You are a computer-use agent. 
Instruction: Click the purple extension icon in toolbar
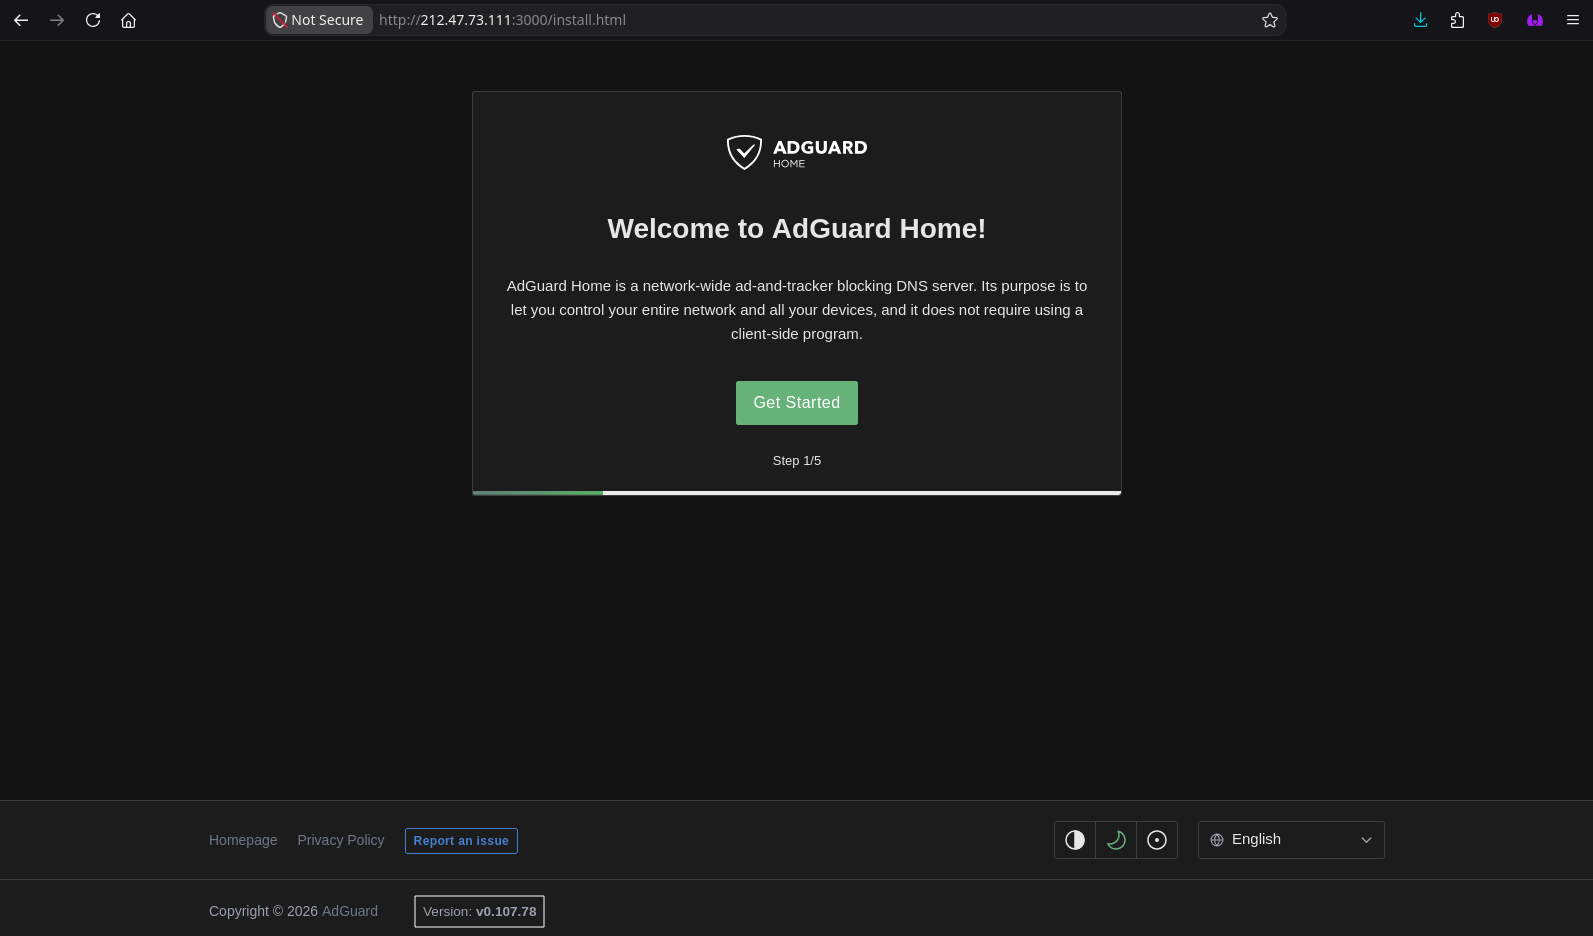coord(1535,20)
